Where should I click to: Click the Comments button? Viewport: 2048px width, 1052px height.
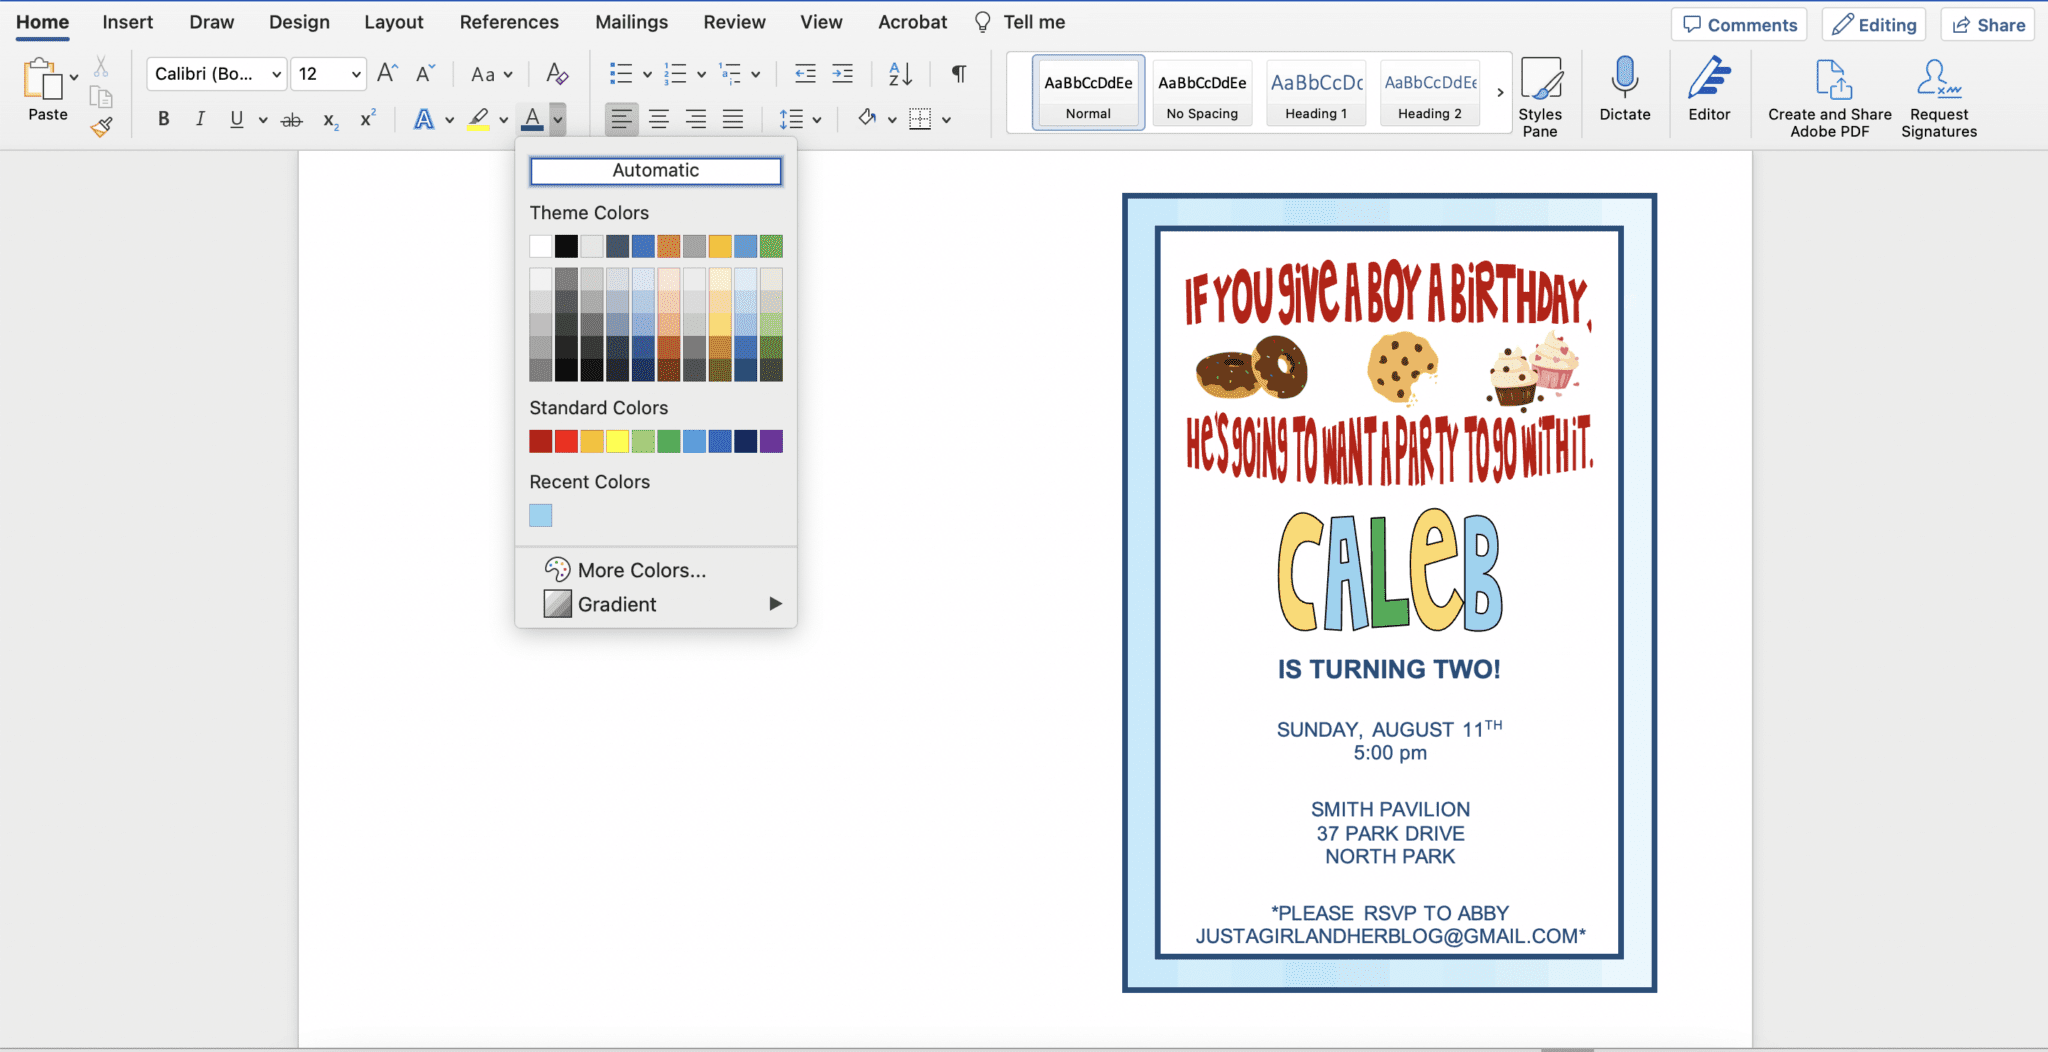click(1739, 25)
